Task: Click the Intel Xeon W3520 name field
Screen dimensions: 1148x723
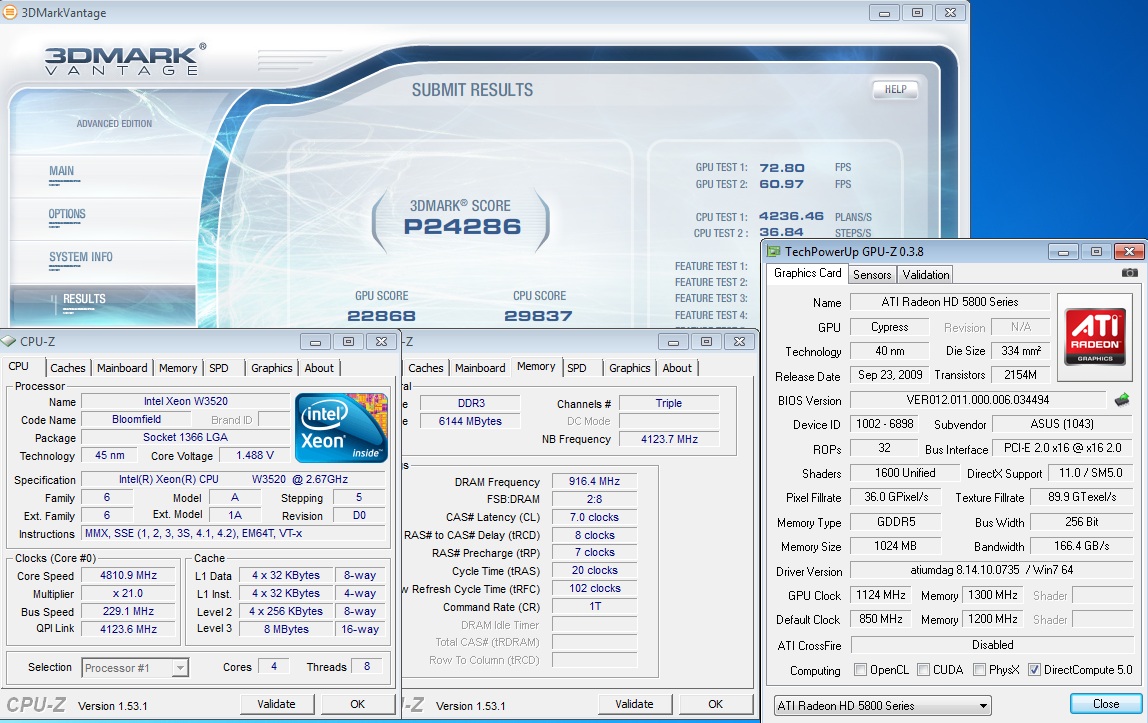Action: point(185,402)
